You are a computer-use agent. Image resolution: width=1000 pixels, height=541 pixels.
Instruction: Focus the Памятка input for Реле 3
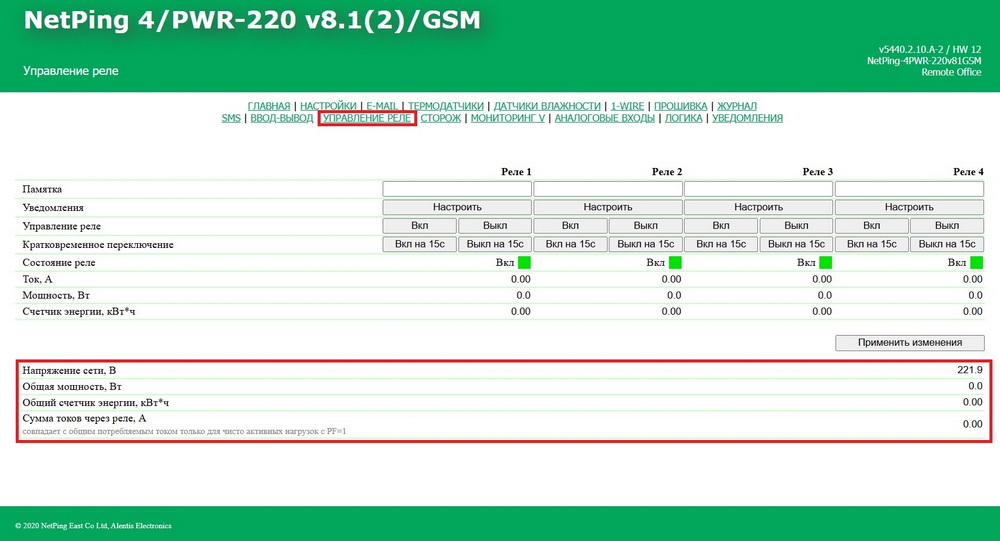758,189
